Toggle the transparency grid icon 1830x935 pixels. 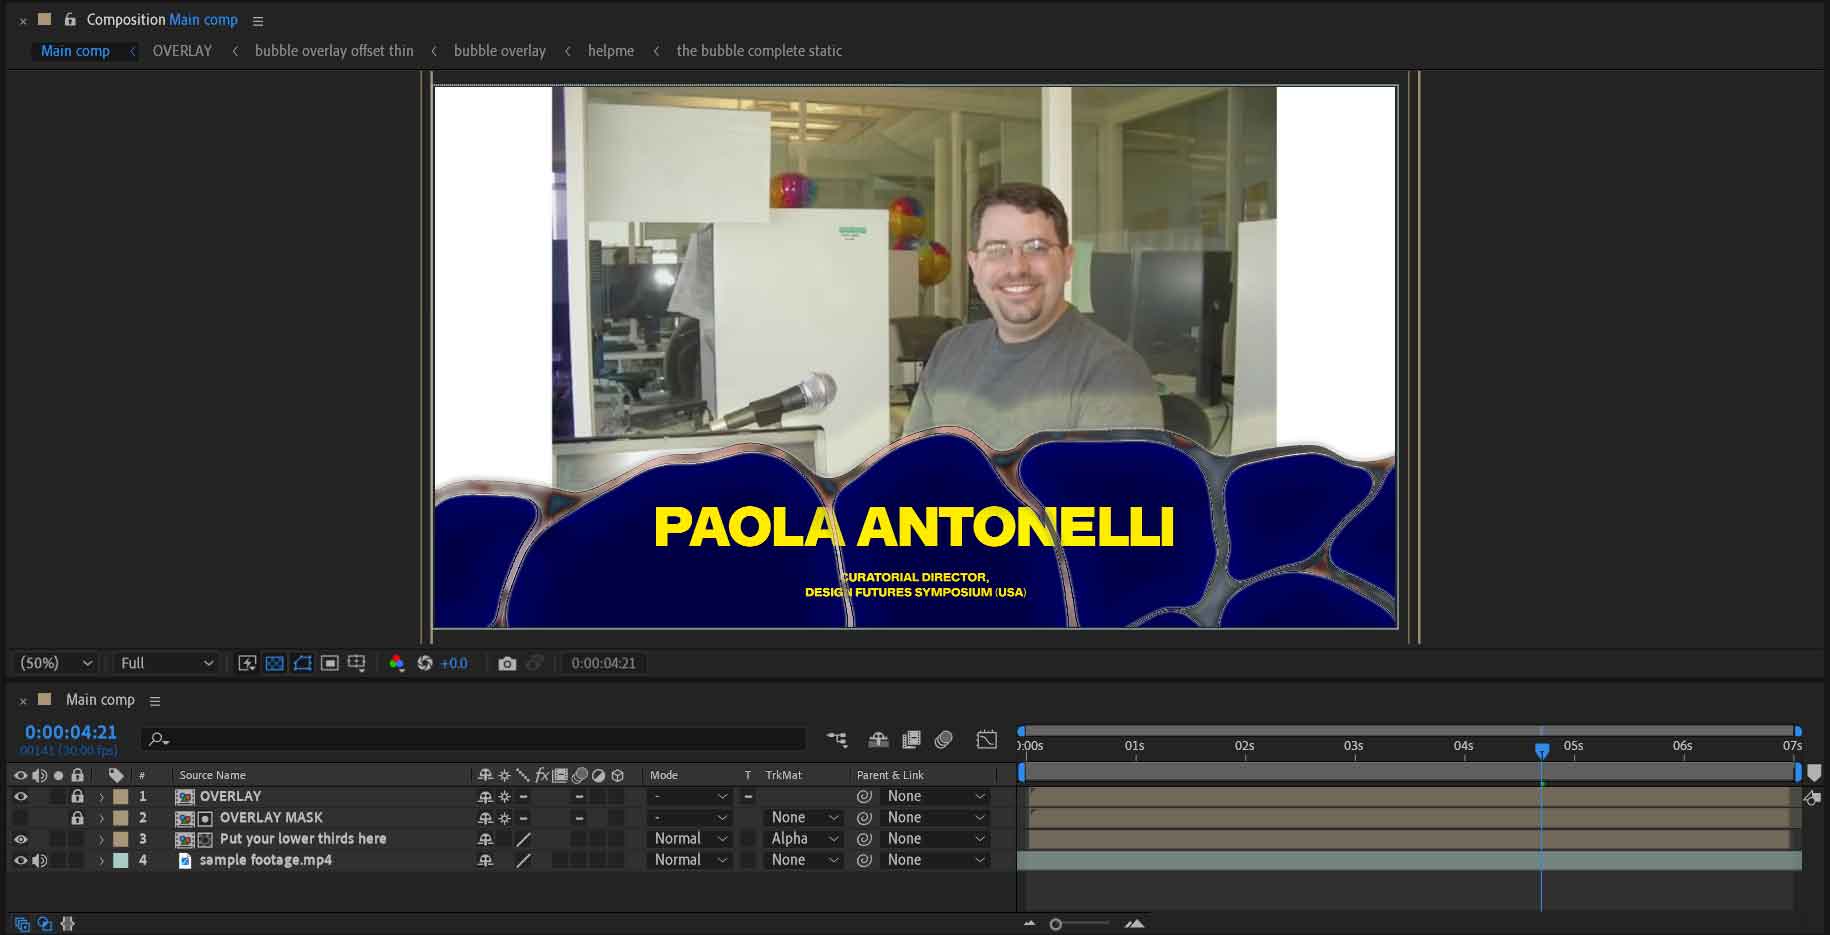coord(275,663)
